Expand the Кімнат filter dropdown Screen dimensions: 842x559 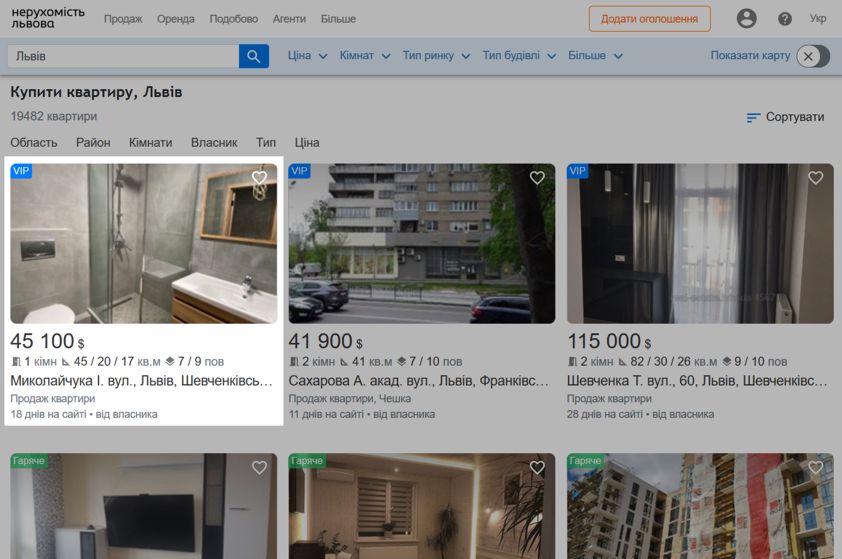(365, 55)
